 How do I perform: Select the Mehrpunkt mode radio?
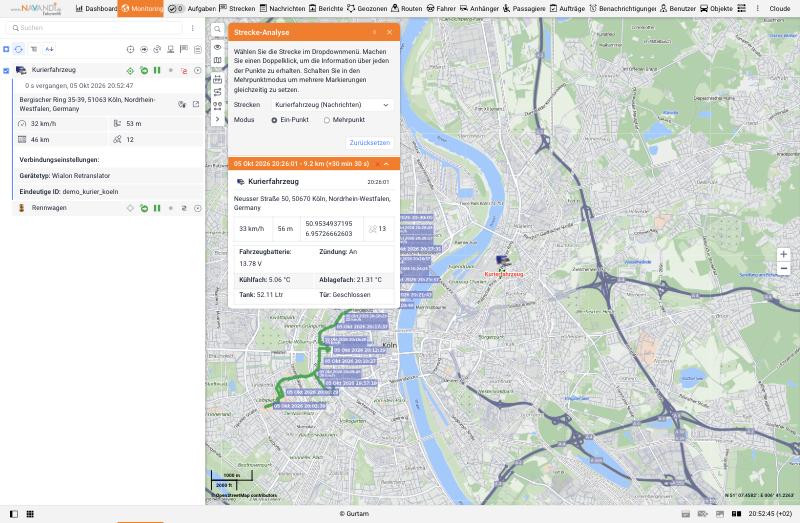click(x=327, y=120)
